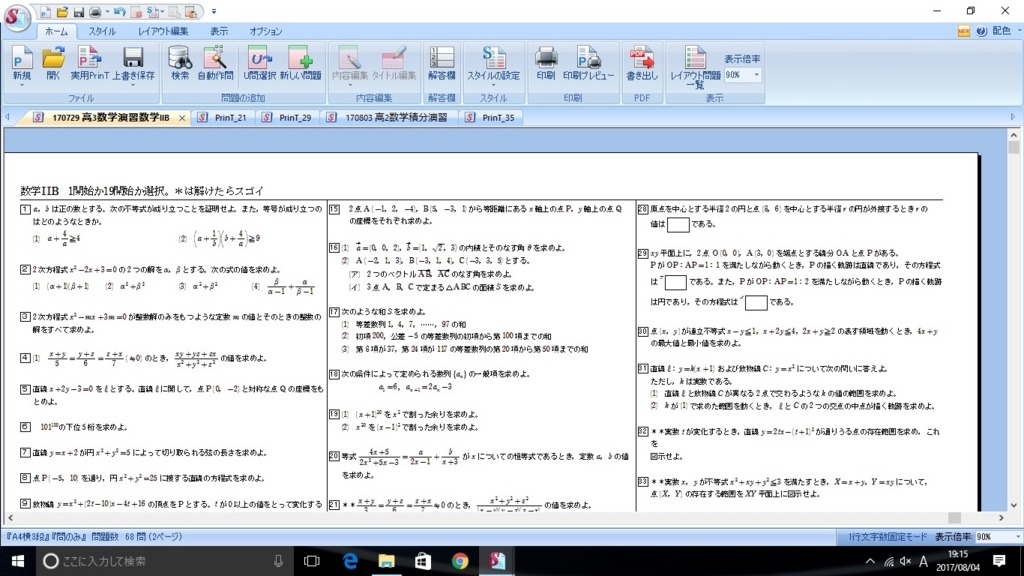The width and height of the screenshot is (1024, 576).
Task: Open File Explorer from taskbar
Action: (386, 561)
